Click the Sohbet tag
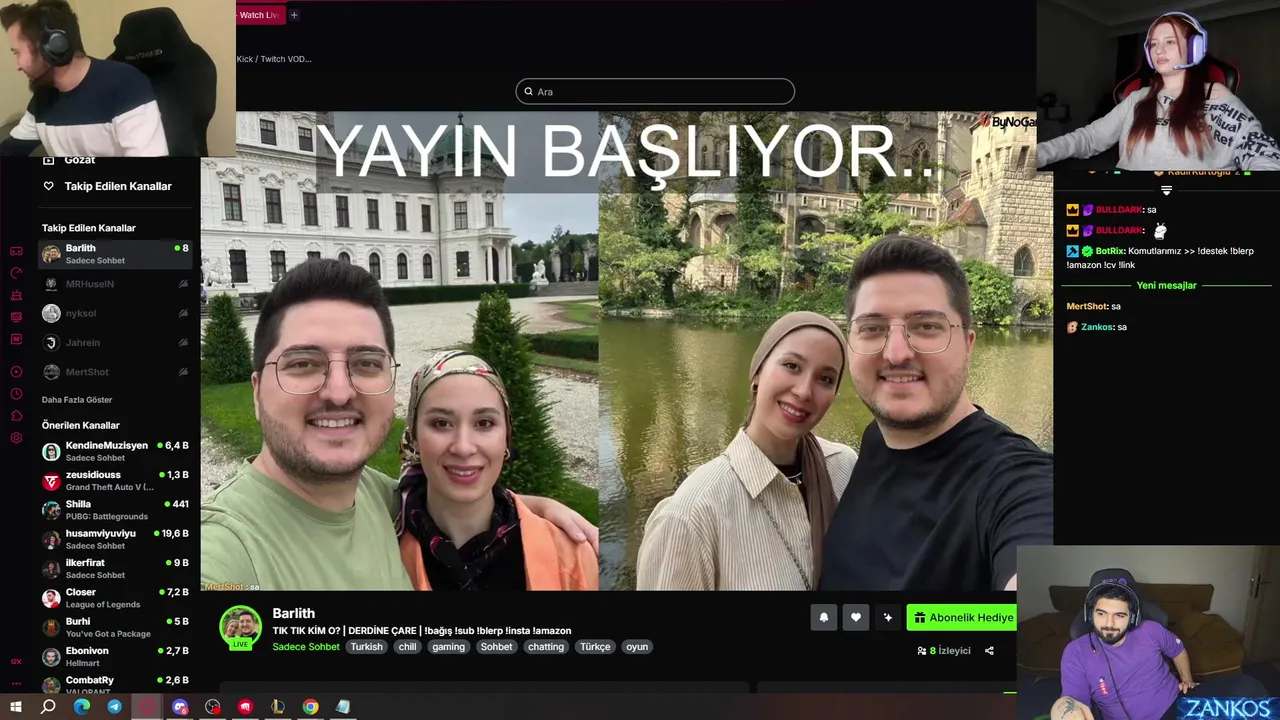1280x720 pixels. click(496, 647)
